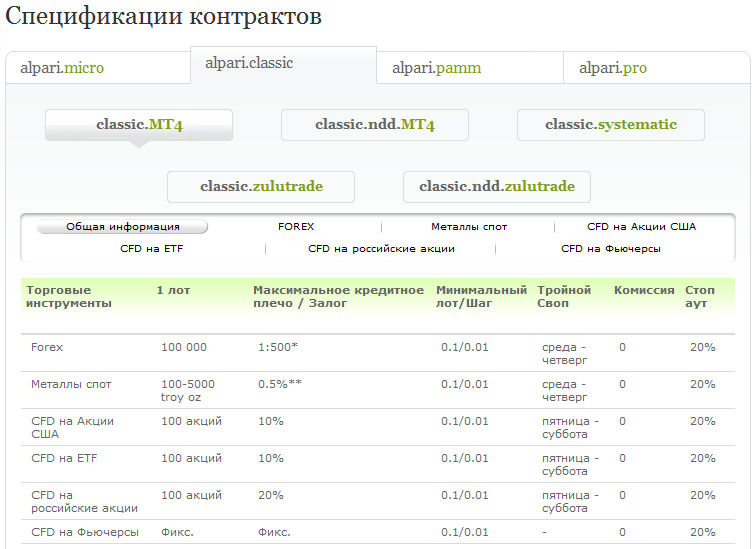
Task: Click the Фикс. value in 1 лот column
Action: pyautogui.click(x=177, y=532)
